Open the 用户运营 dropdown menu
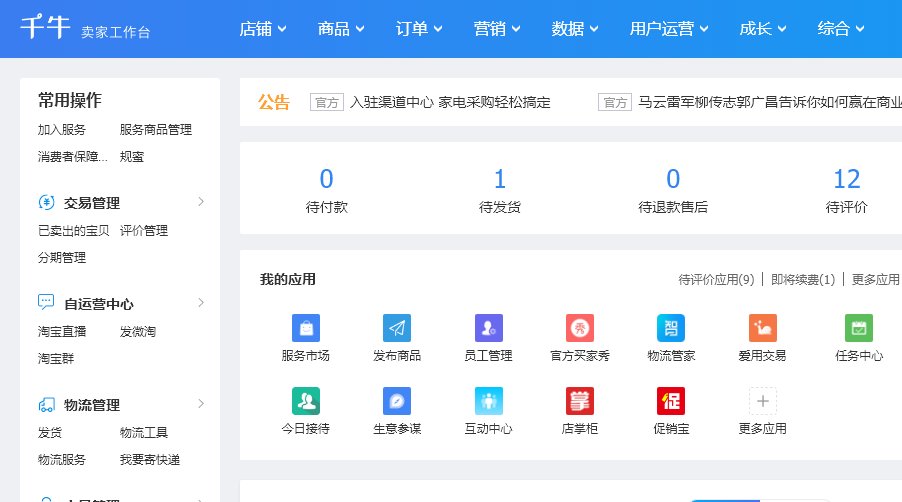Image resolution: width=902 pixels, height=502 pixels. click(x=668, y=28)
